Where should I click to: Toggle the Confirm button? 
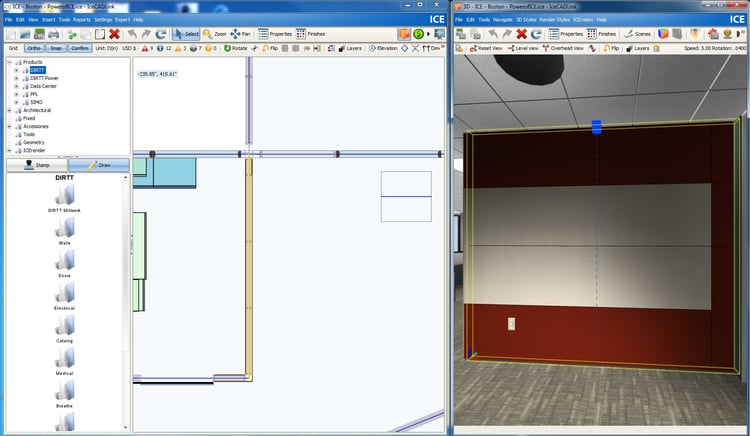point(80,48)
